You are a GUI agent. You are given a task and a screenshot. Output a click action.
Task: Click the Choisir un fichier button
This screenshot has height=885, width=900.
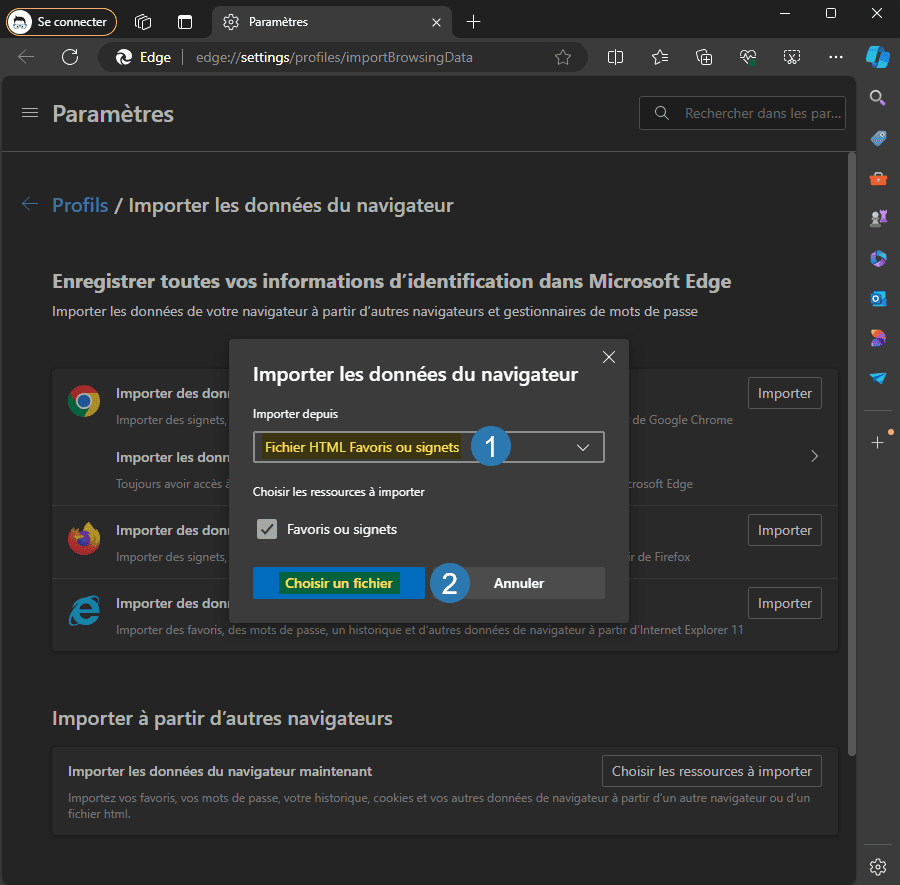[338, 583]
